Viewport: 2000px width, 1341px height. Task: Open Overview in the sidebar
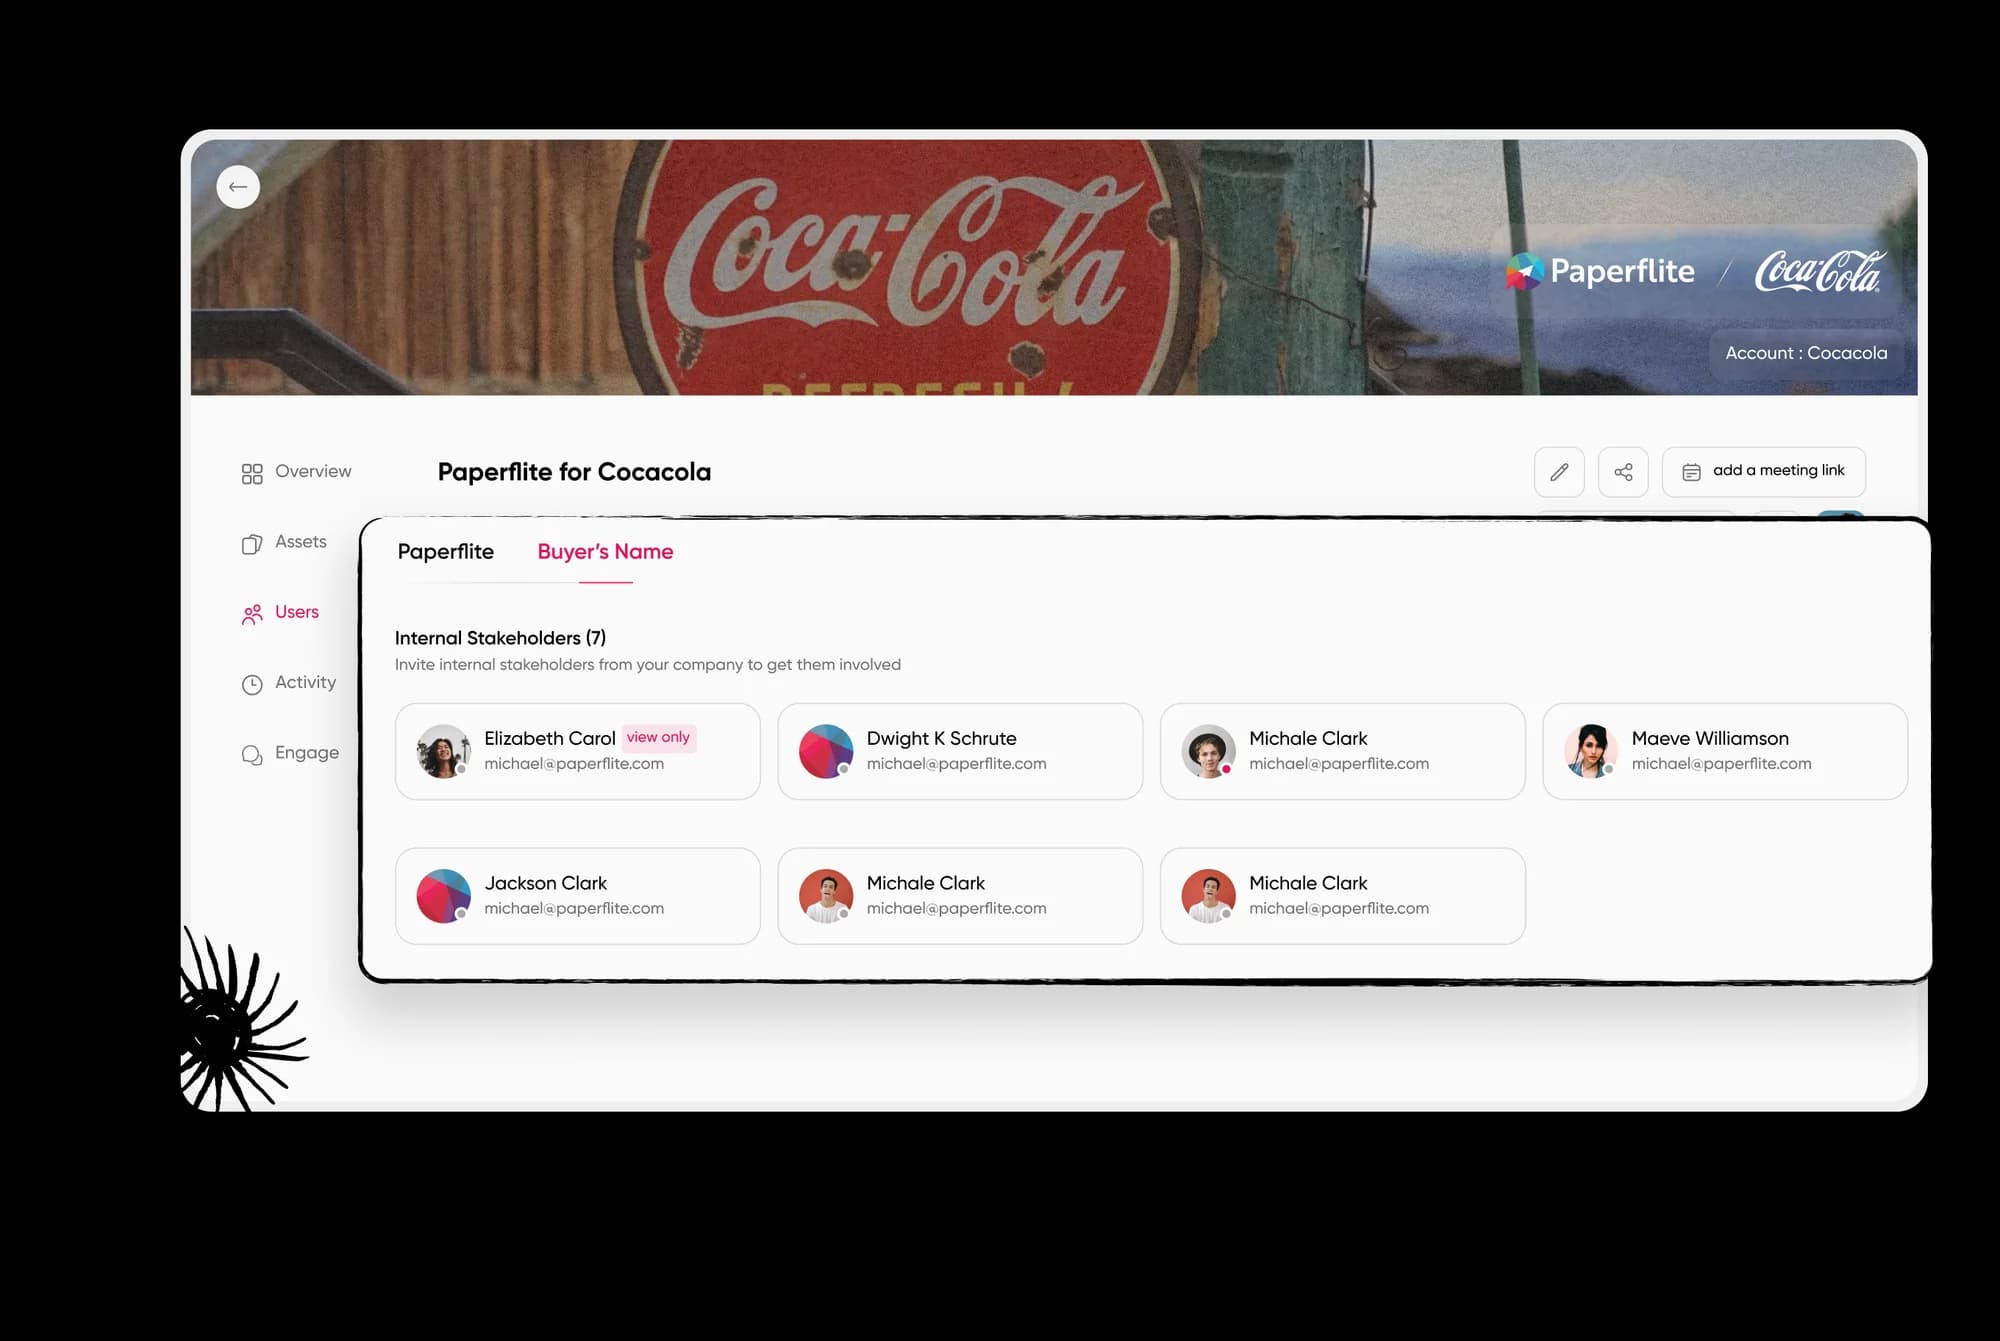(296, 472)
